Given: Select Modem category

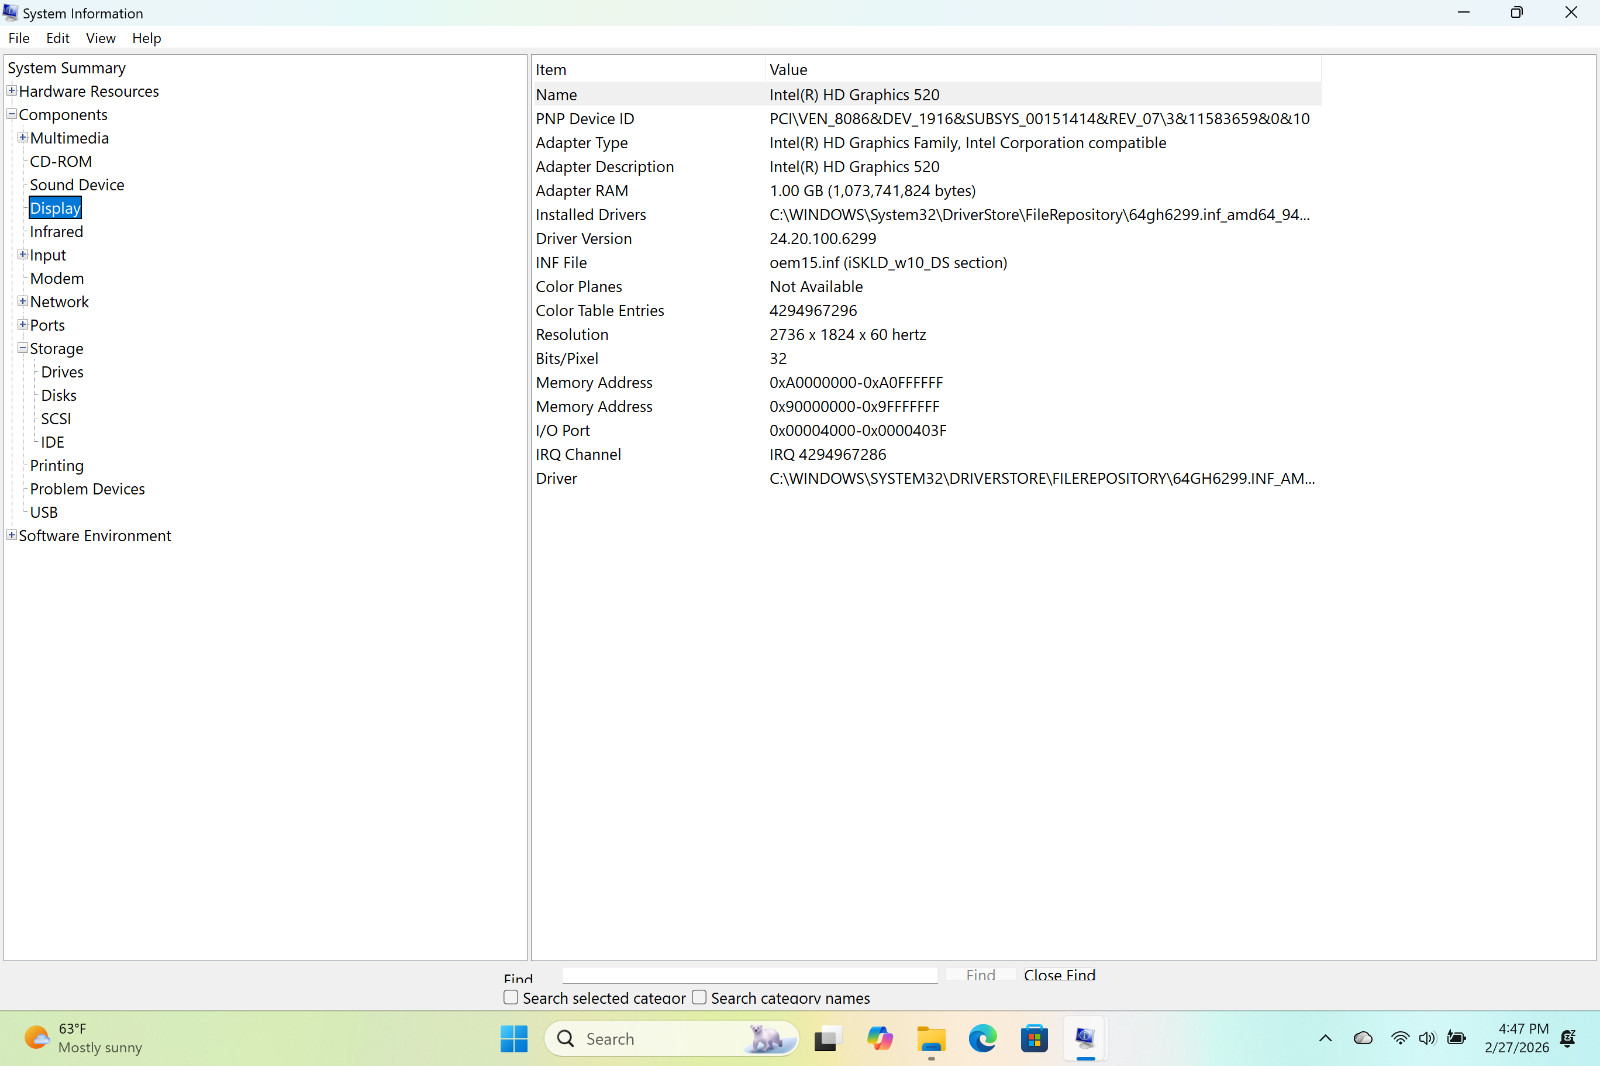Looking at the screenshot, I should 57,278.
